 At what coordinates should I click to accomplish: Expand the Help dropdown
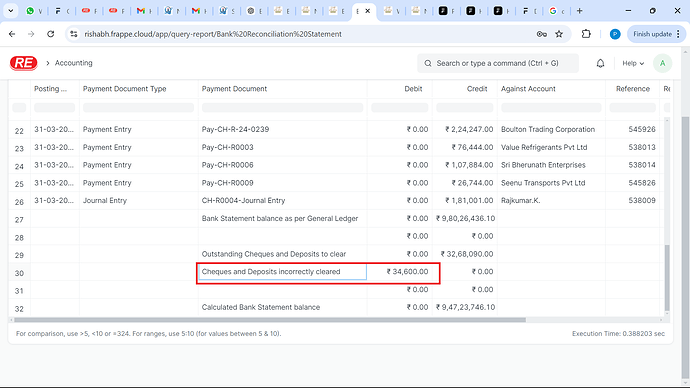click(633, 63)
